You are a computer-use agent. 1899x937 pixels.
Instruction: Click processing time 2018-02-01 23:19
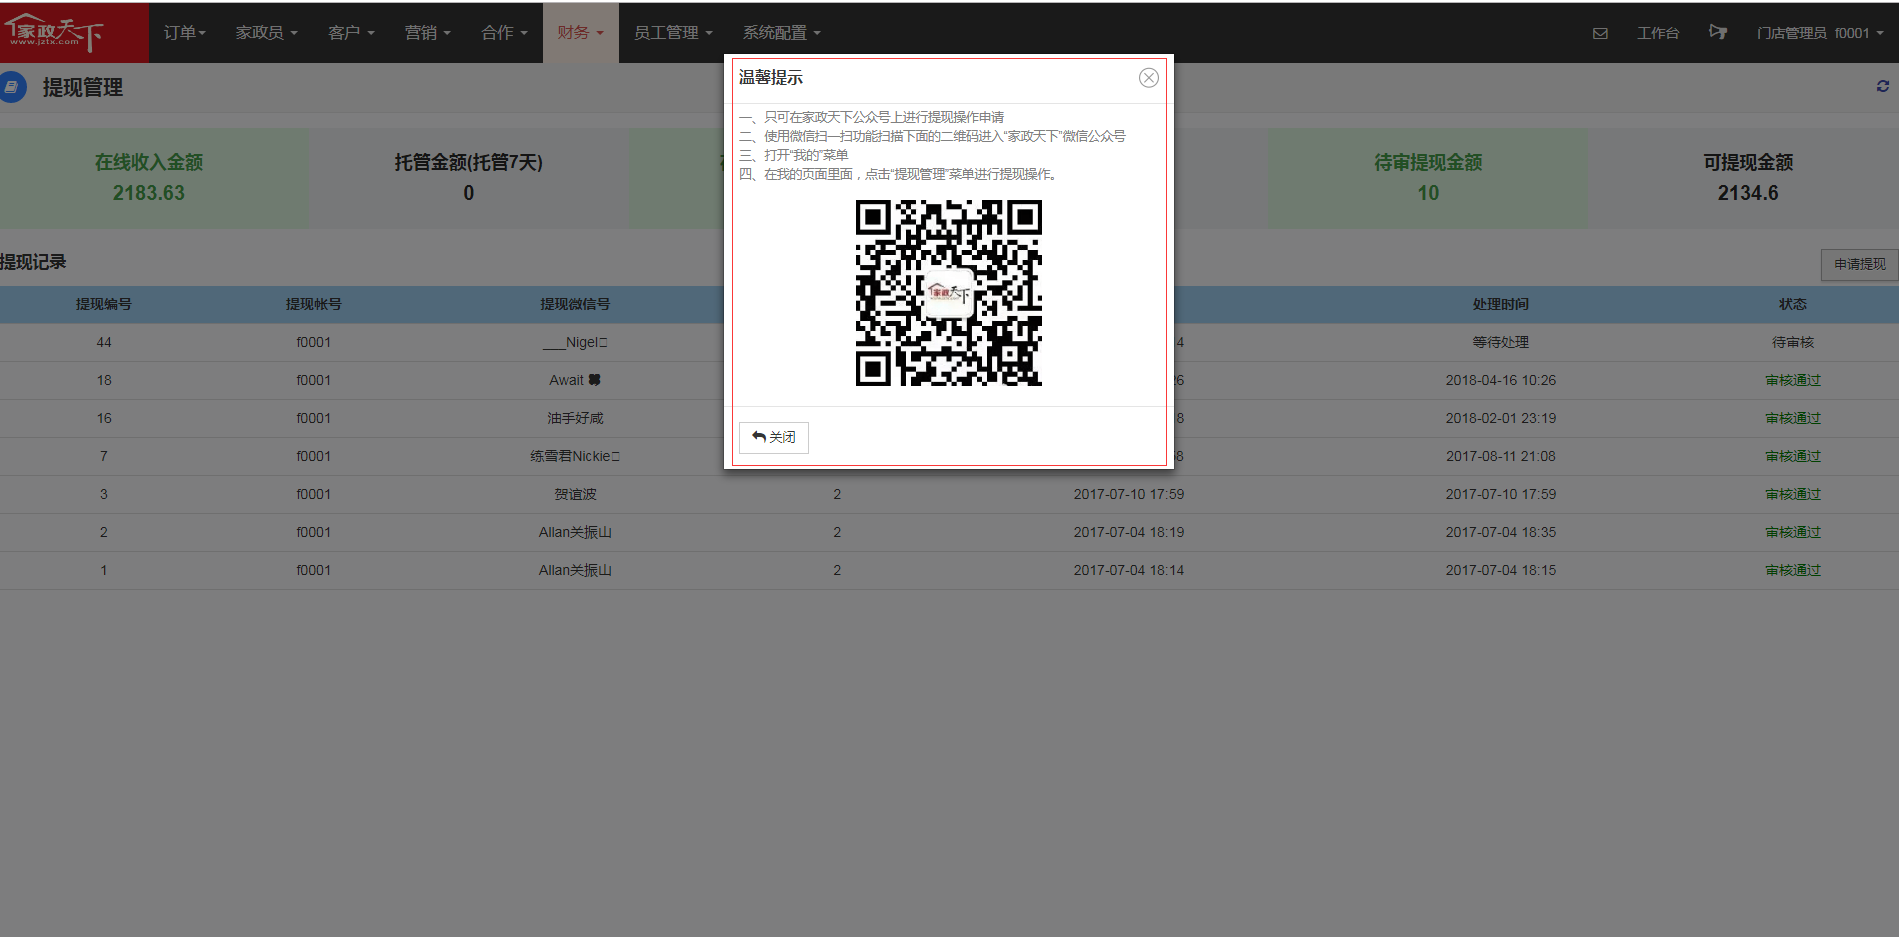pos(1500,418)
